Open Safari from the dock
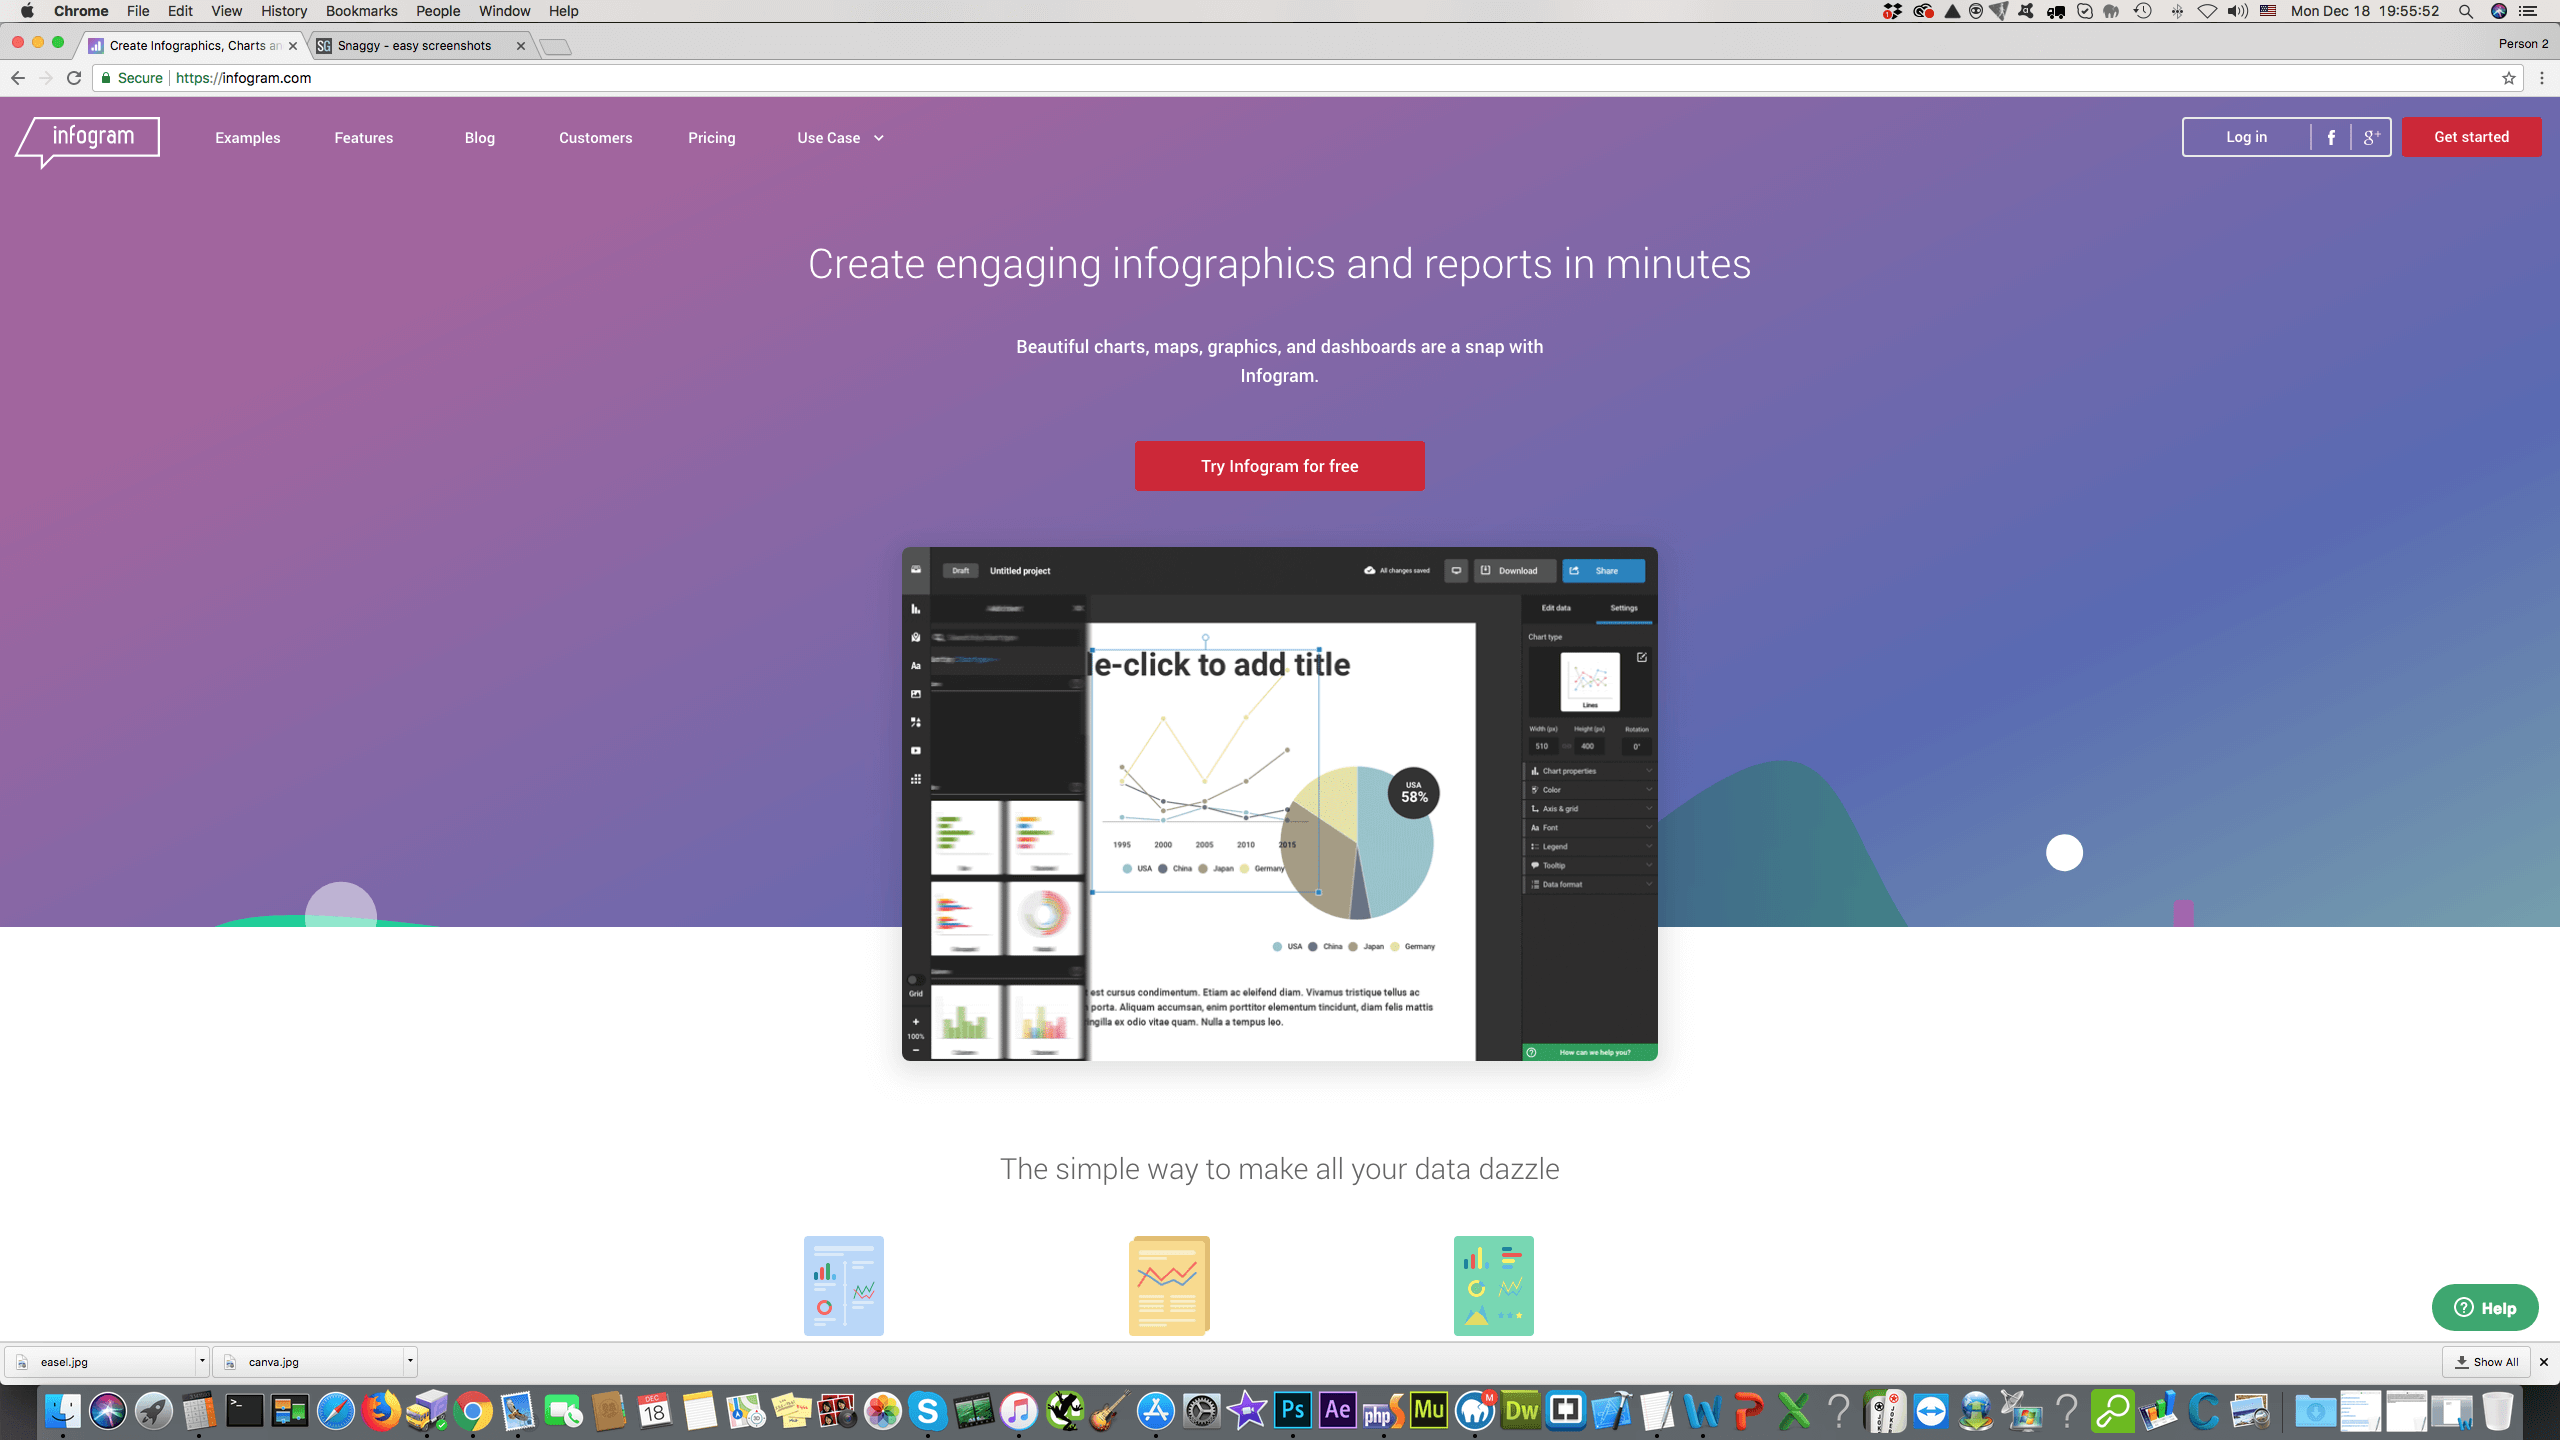 click(x=336, y=1411)
